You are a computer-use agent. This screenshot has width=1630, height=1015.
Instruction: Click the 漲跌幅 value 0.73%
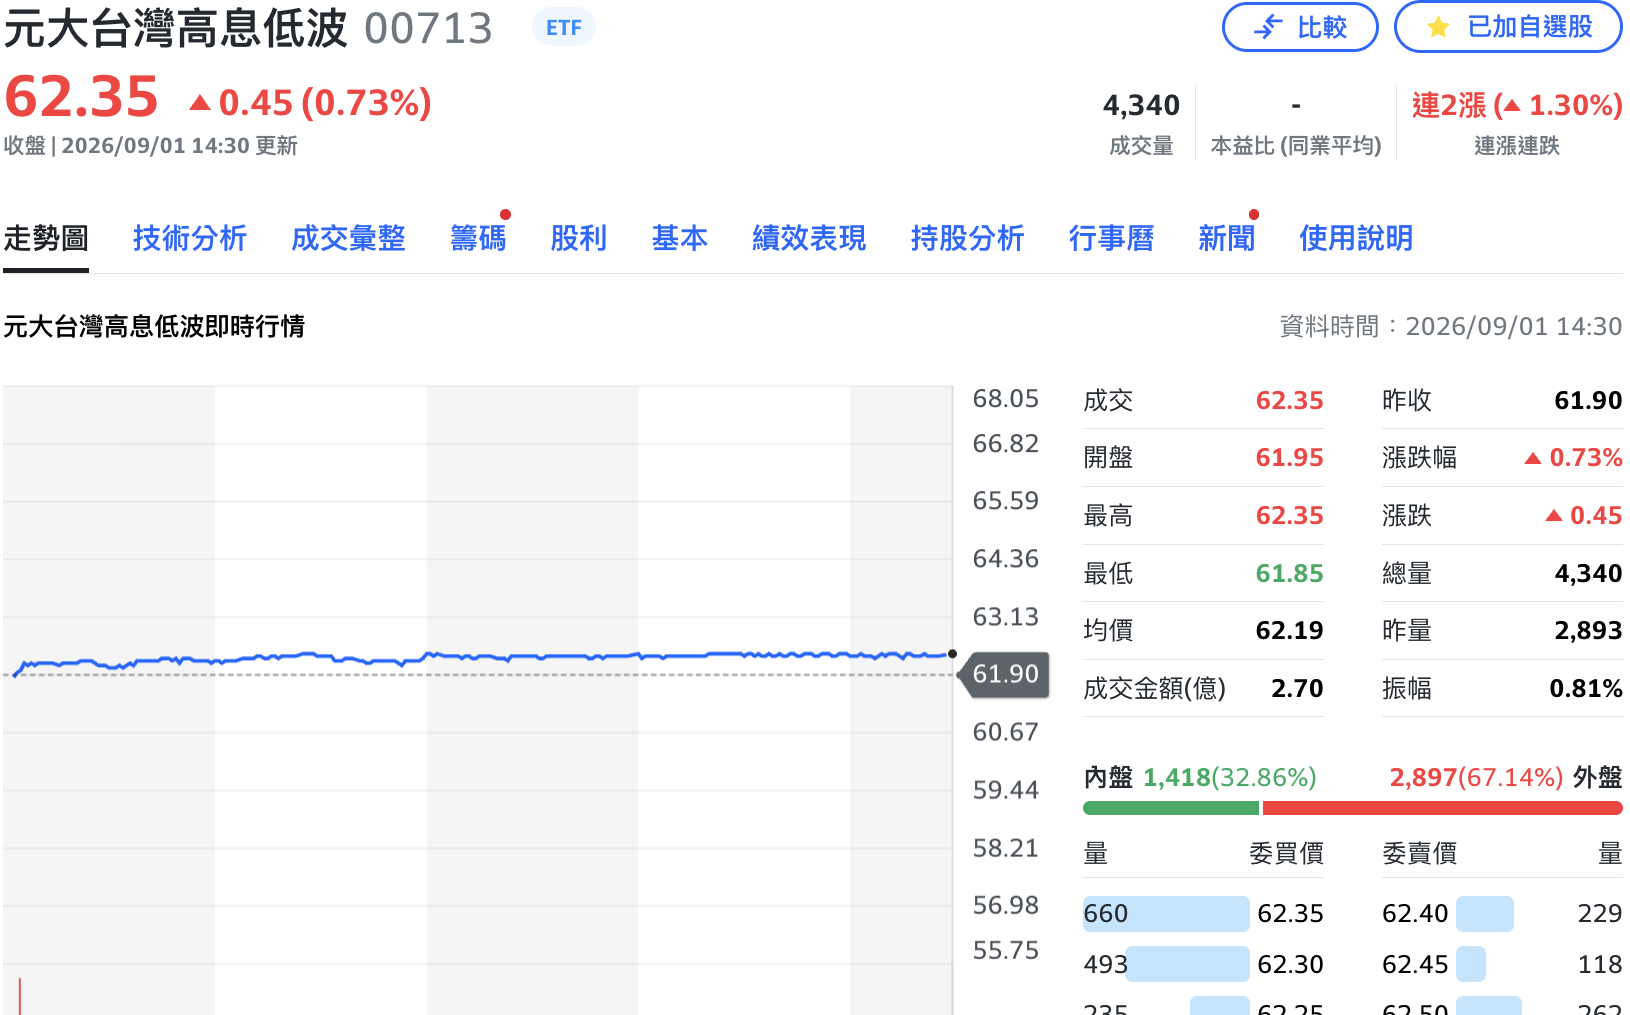(1573, 458)
